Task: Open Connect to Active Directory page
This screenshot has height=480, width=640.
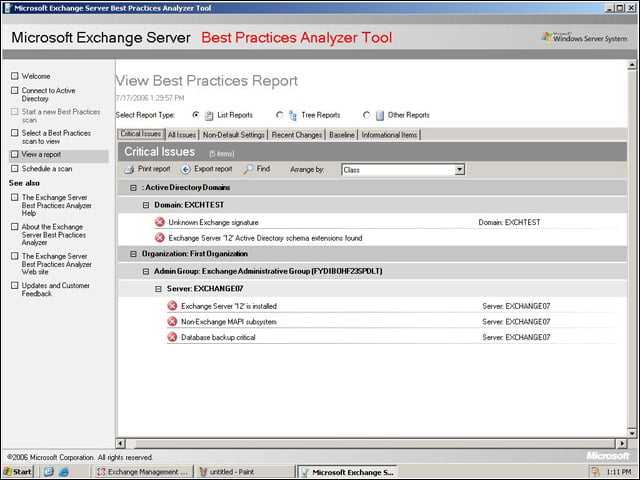Action: [x=48, y=94]
